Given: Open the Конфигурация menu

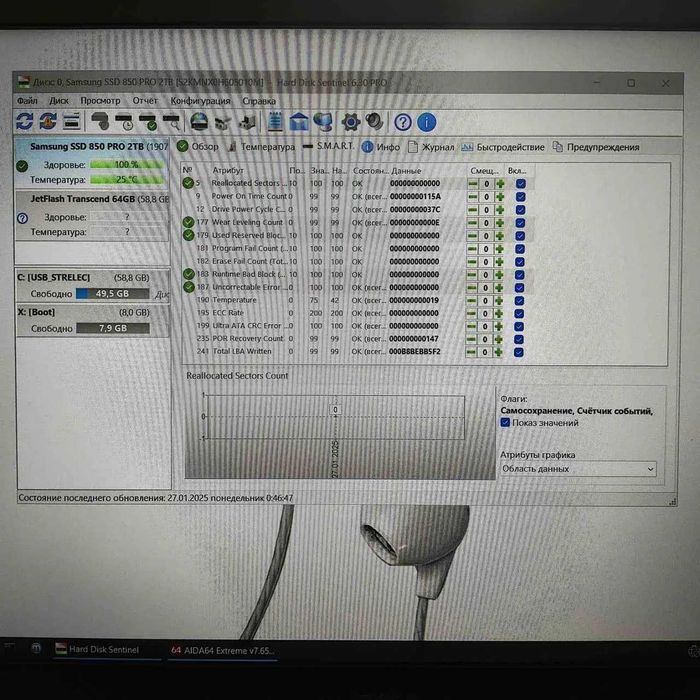Looking at the screenshot, I should tap(200, 100).
